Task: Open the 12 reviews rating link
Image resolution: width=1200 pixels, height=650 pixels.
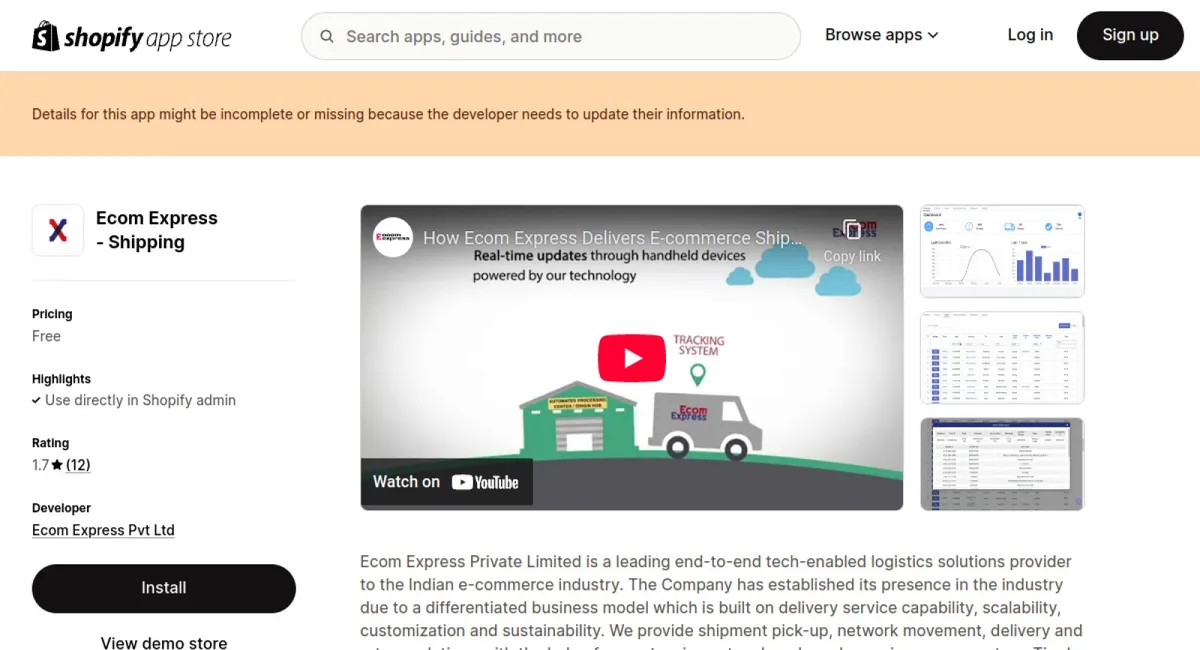Action: (78, 465)
